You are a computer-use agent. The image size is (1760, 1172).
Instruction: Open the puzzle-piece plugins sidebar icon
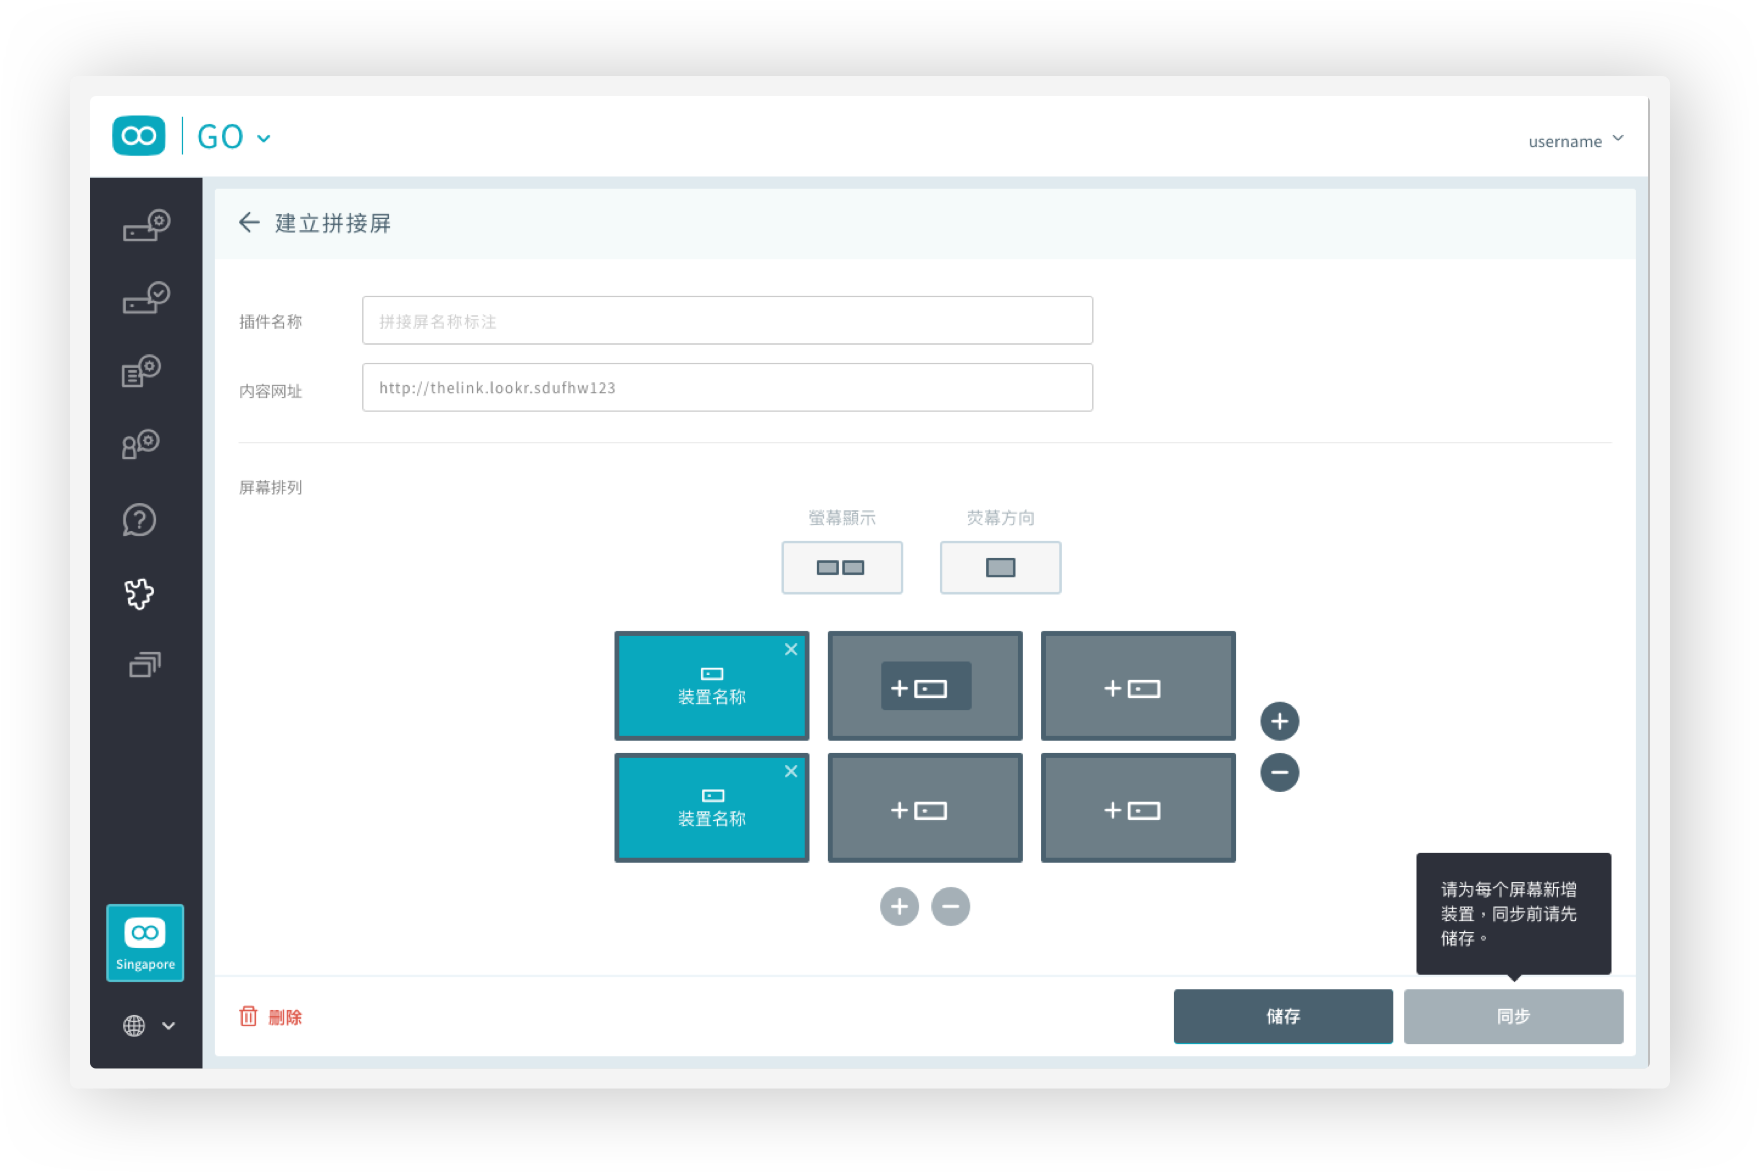pos(139,594)
